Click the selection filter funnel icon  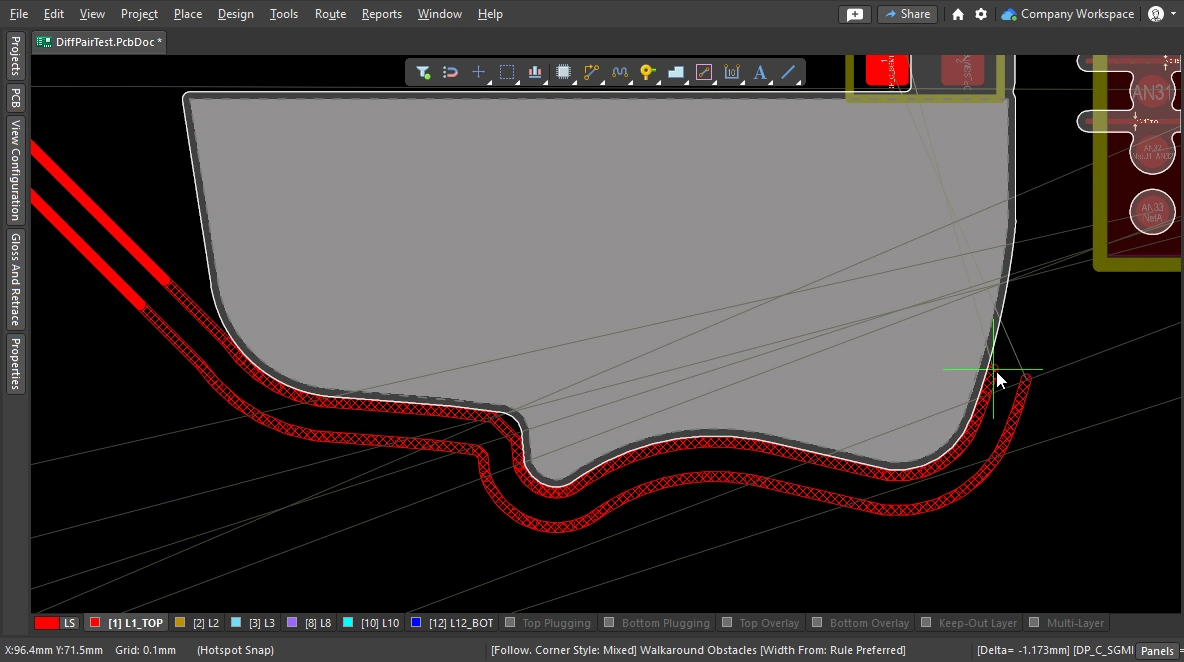click(423, 72)
